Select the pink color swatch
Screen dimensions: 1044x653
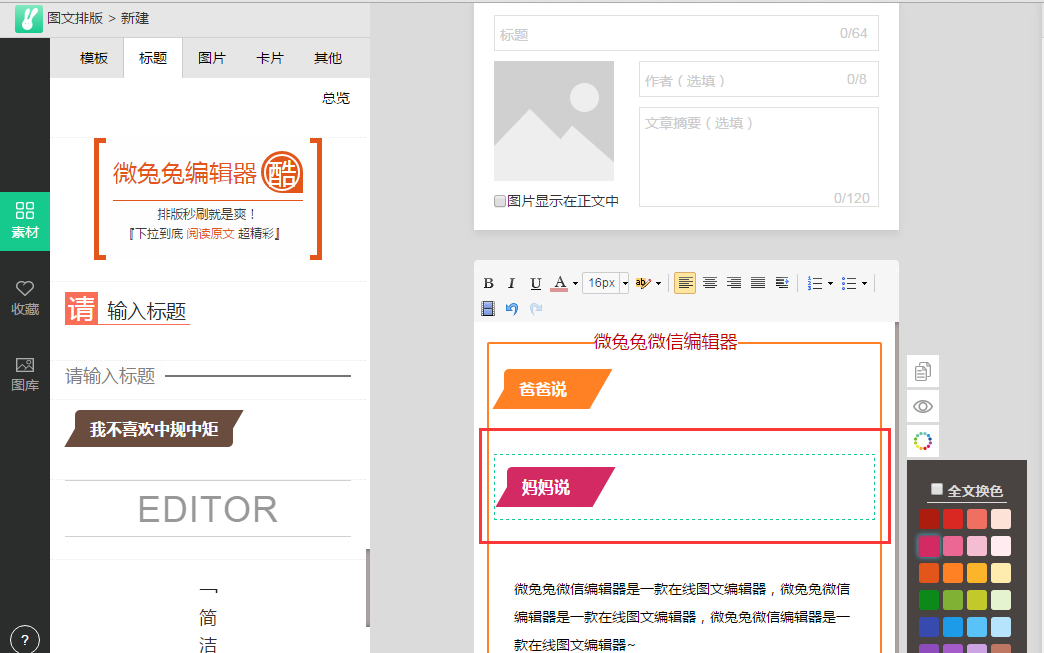coord(929,545)
